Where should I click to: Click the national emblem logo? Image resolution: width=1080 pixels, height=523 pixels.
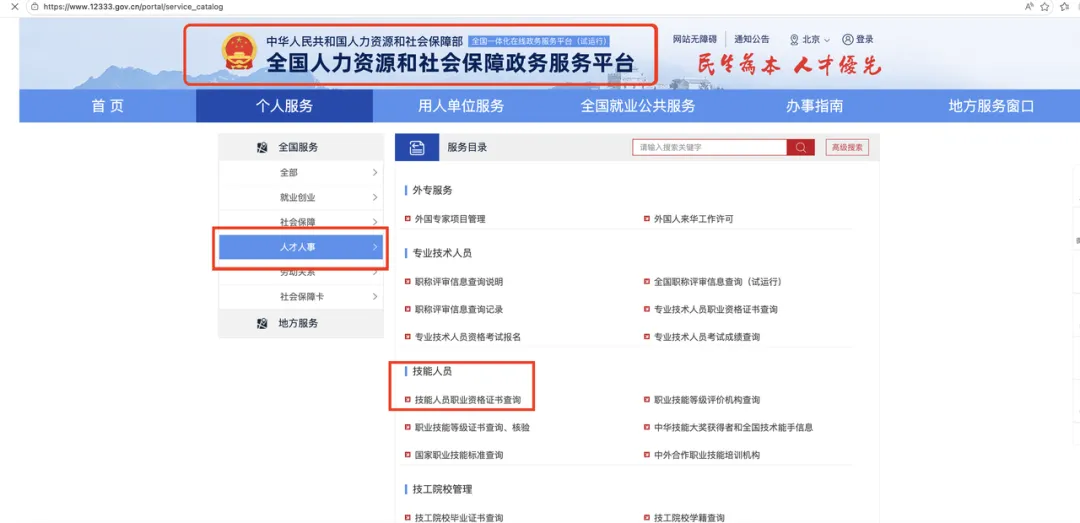pos(240,51)
